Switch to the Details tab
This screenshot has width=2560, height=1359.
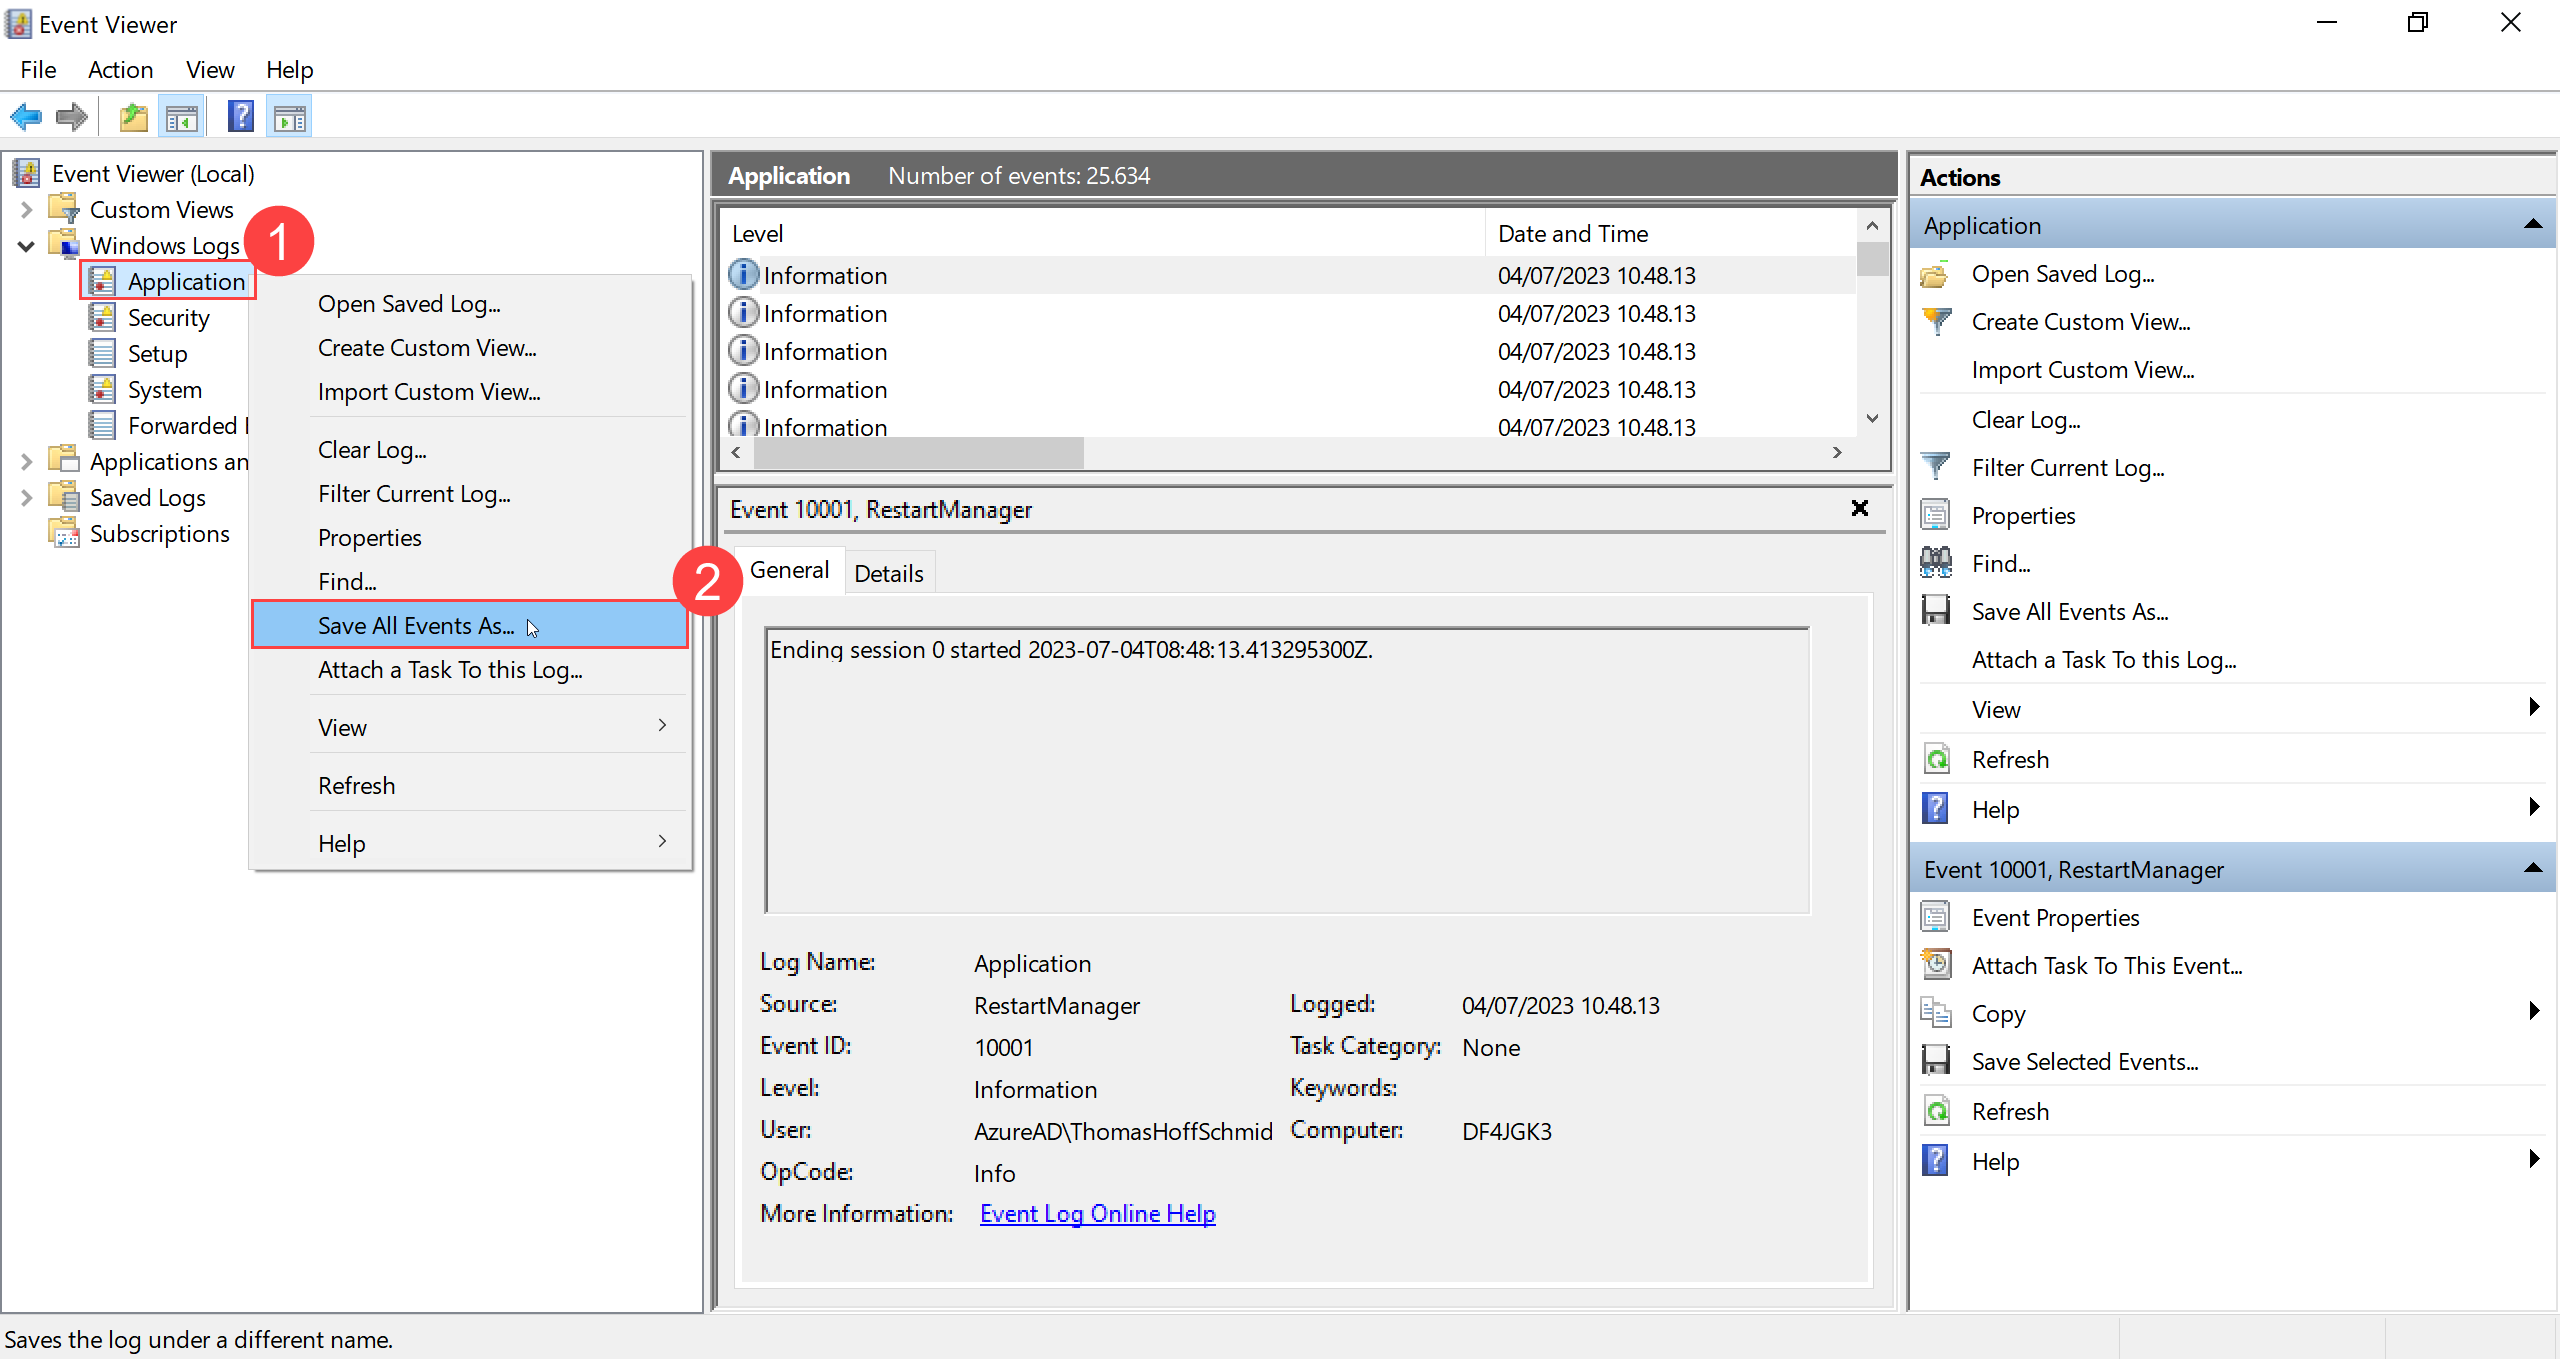point(889,572)
